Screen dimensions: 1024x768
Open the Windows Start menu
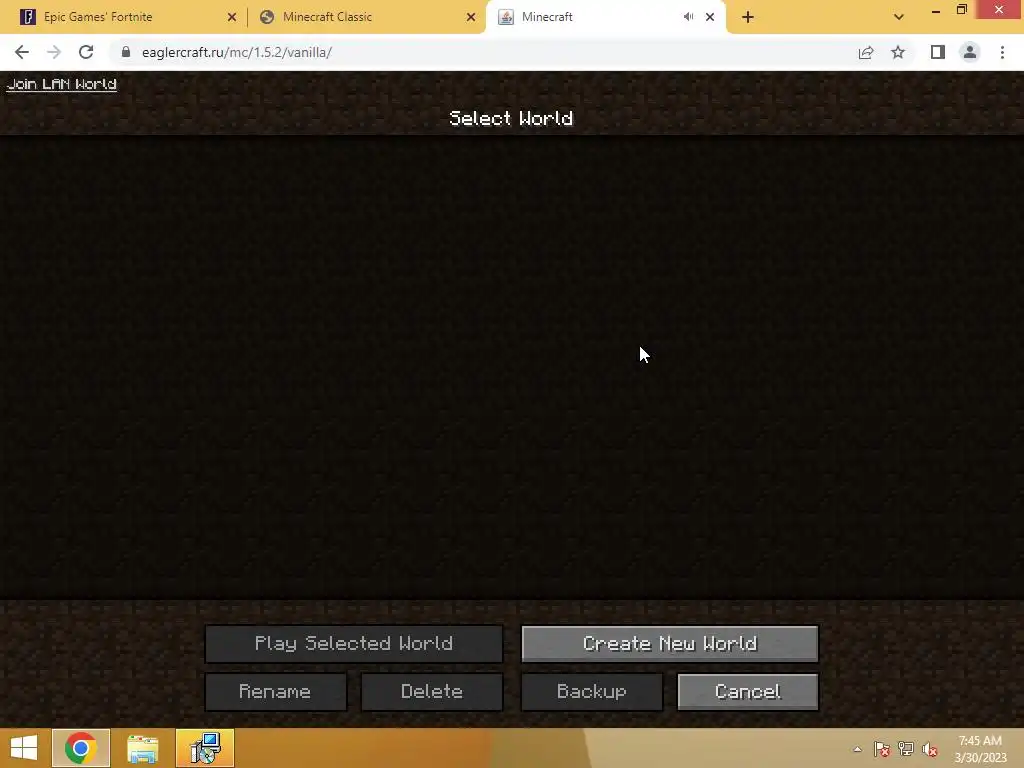tap(24, 748)
